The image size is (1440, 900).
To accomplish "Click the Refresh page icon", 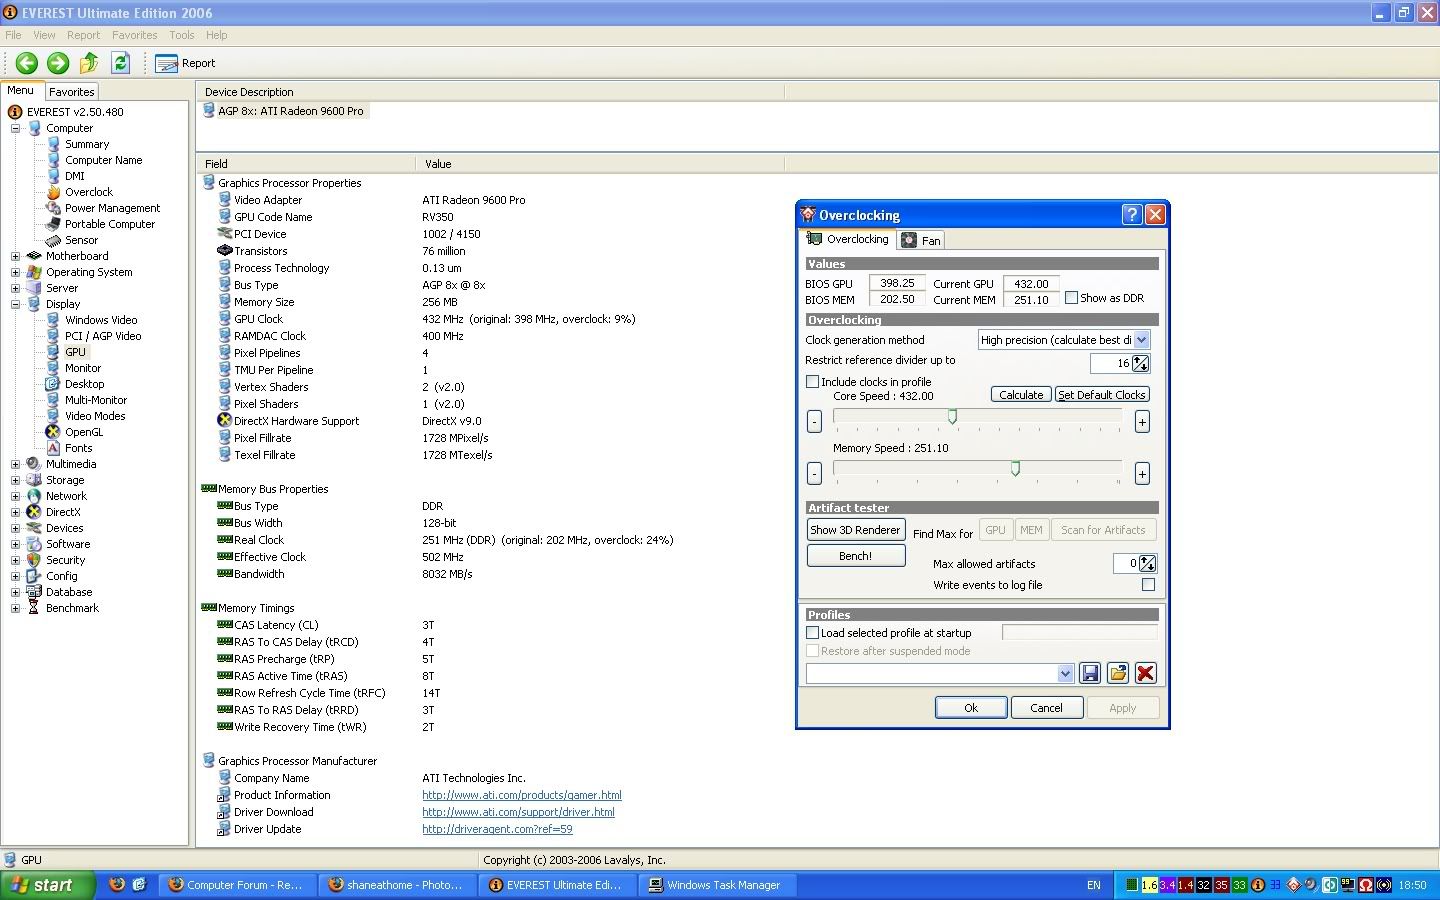I will coord(120,63).
